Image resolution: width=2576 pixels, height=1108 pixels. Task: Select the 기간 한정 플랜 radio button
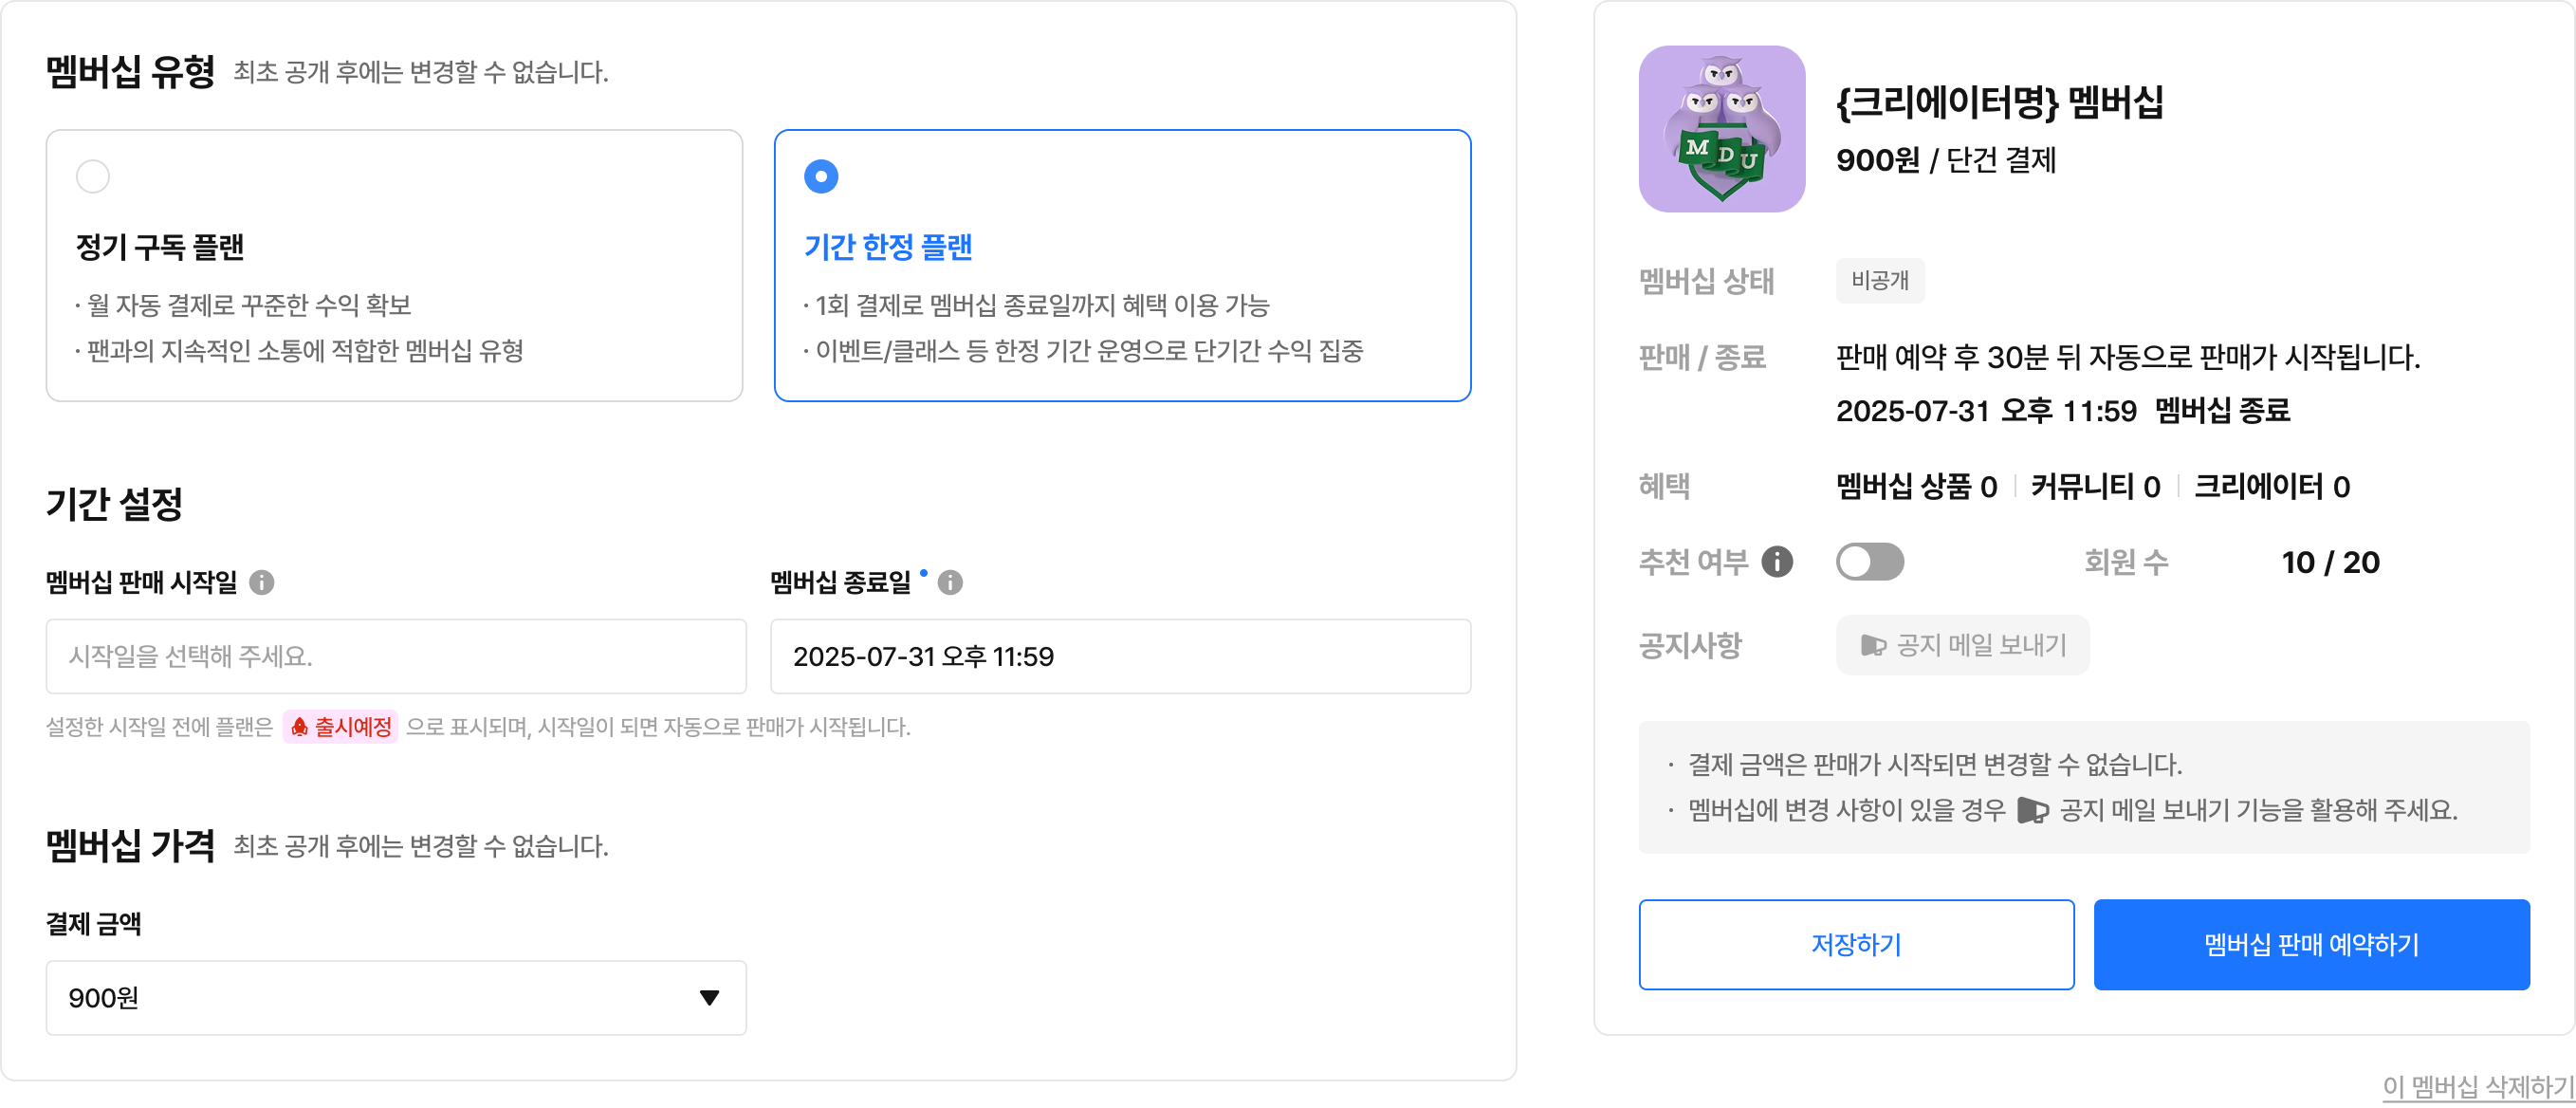[x=821, y=177]
